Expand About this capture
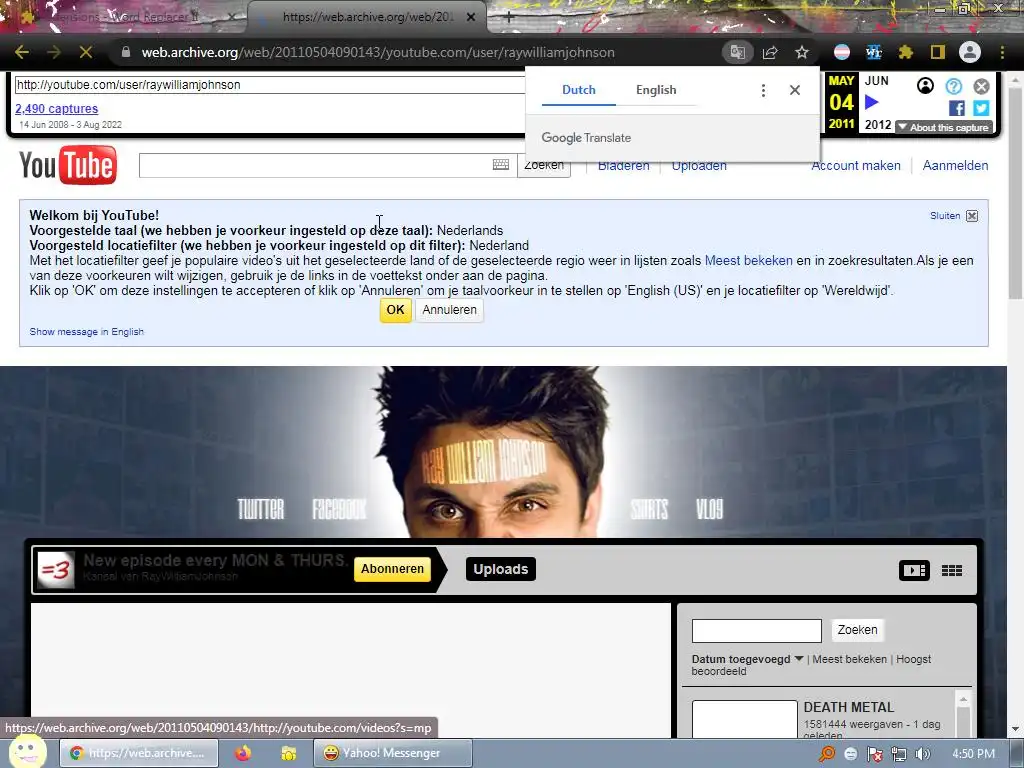1024x768 pixels. coord(944,127)
